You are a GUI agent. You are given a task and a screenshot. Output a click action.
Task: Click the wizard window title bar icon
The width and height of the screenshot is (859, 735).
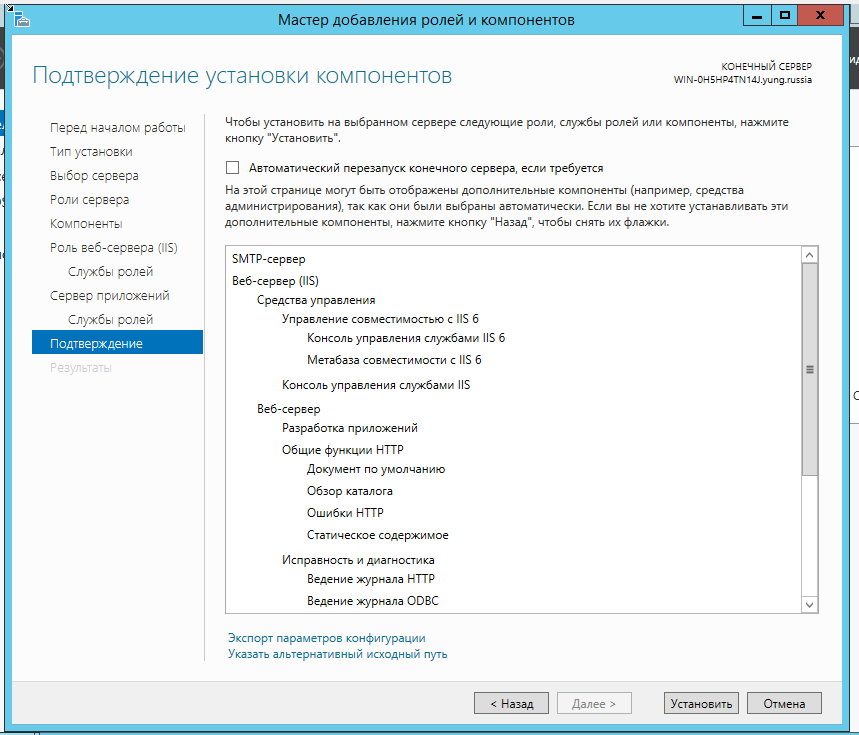[22, 20]
